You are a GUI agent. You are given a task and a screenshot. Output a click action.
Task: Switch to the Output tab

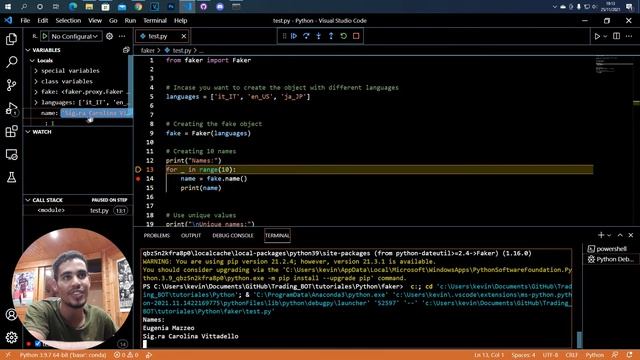(x=191, y=236)
